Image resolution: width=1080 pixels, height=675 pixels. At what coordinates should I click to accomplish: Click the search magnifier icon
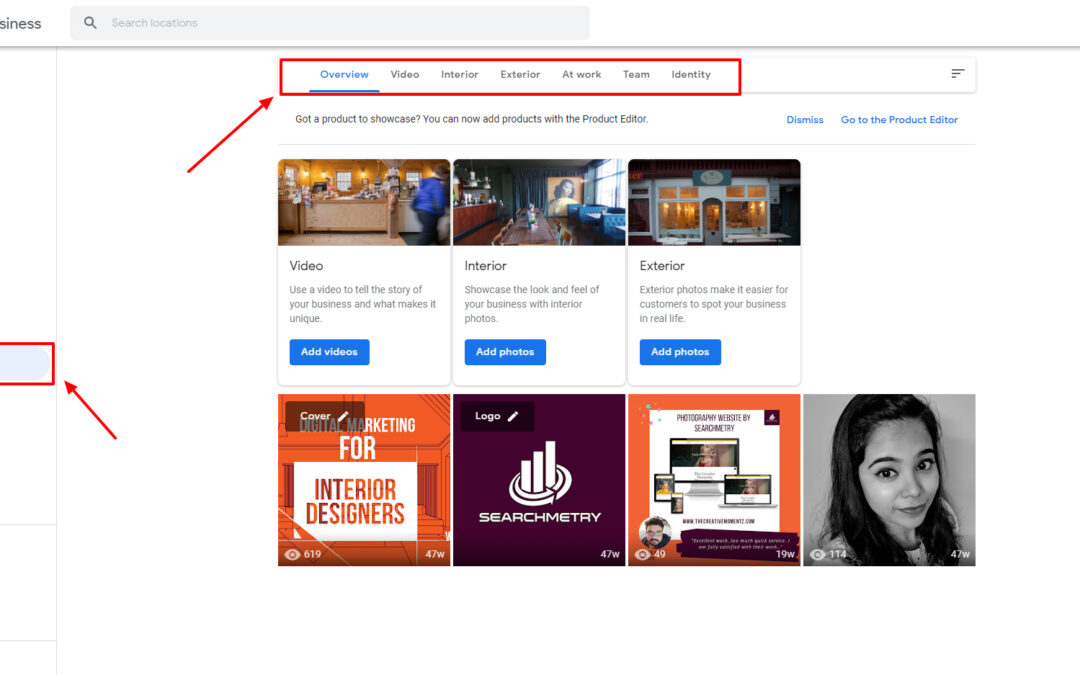point(91,23)
